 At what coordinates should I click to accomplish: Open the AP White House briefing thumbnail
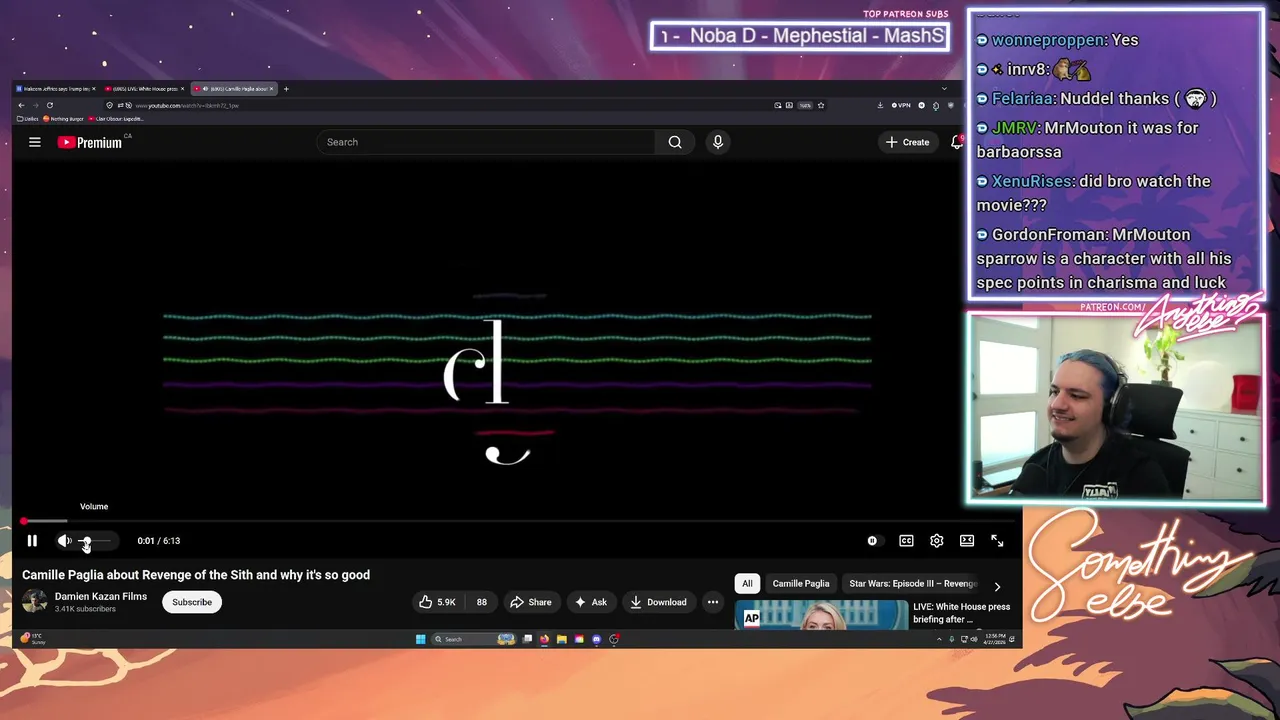tap(822, 615)
